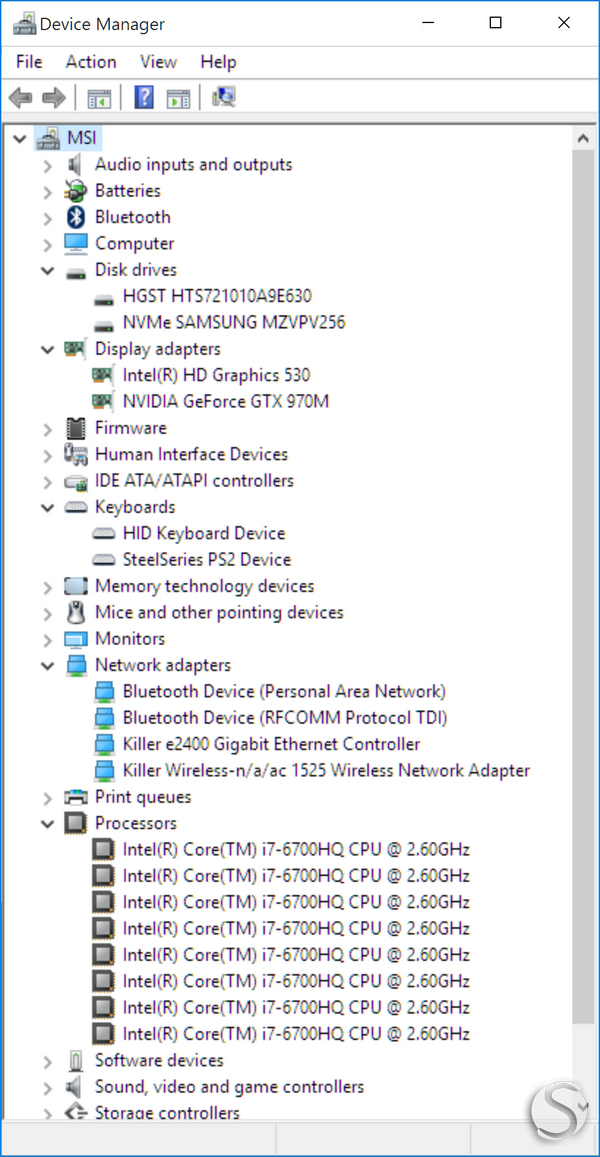This screenshot has height=1157, width=600.
Task: Select the Bluetooth category icon
Action: click(x=76, y=217)
